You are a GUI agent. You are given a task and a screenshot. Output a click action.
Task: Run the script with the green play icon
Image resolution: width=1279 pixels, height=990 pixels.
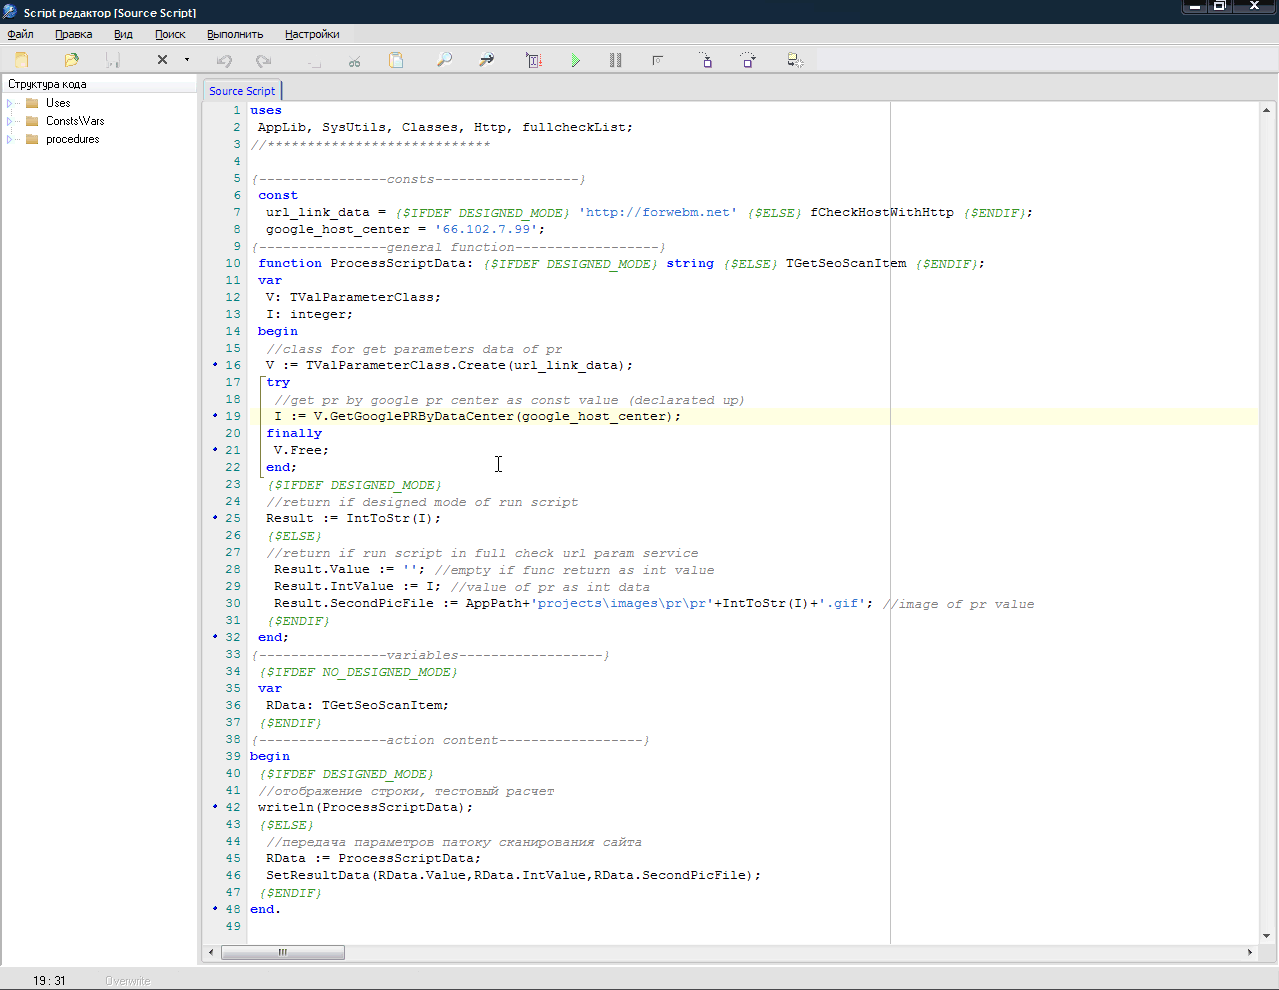pos(576,60)
